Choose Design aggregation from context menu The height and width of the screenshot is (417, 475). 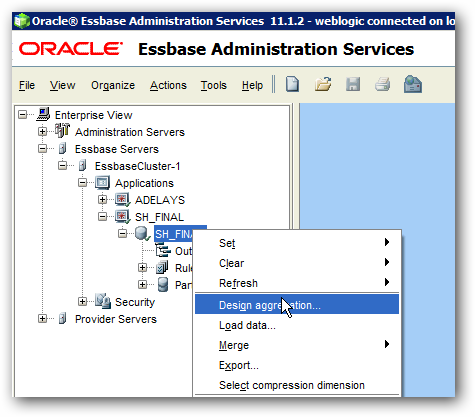(x=297, y=304)
